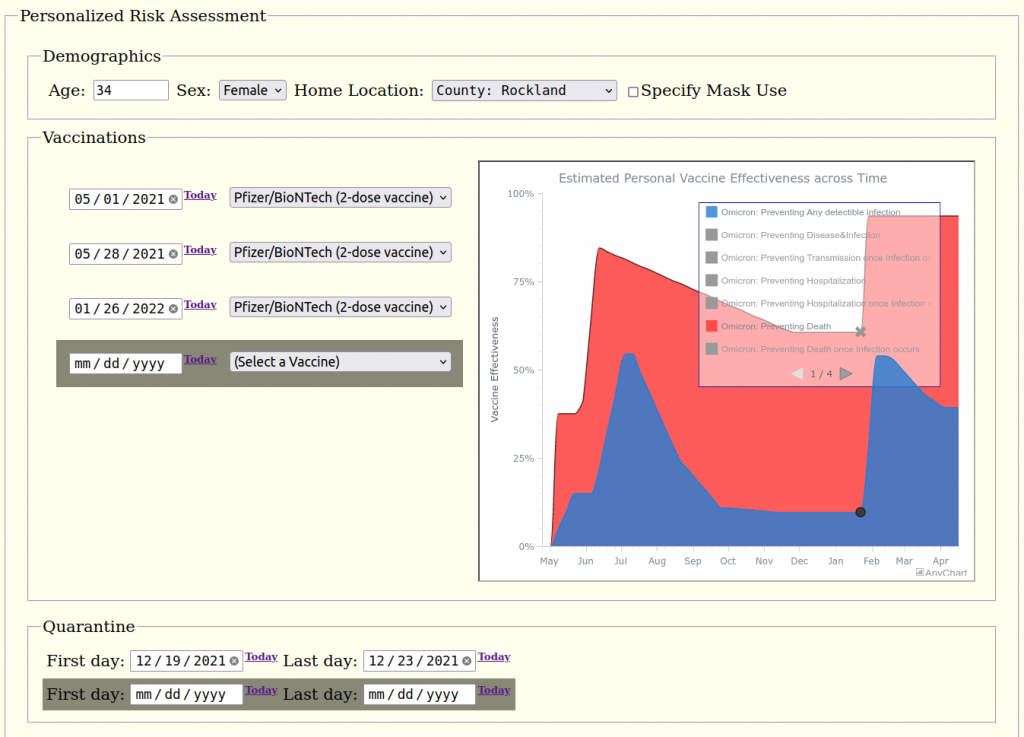Clear the 01/26/2022 vaccination date
The width and height of the screenshot is (1024, 737).
[x=173, y=307]
